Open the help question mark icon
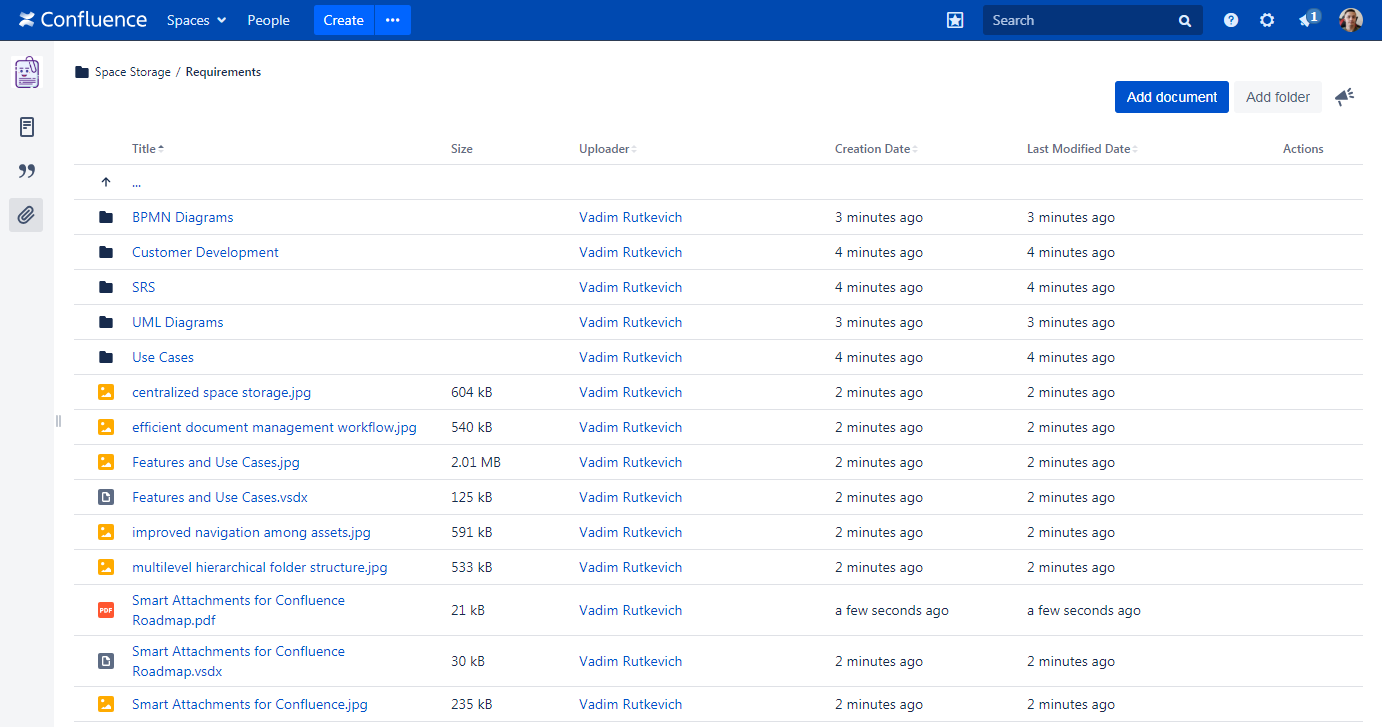Viewport: 1382px width, 727px height. (1231, 20)
